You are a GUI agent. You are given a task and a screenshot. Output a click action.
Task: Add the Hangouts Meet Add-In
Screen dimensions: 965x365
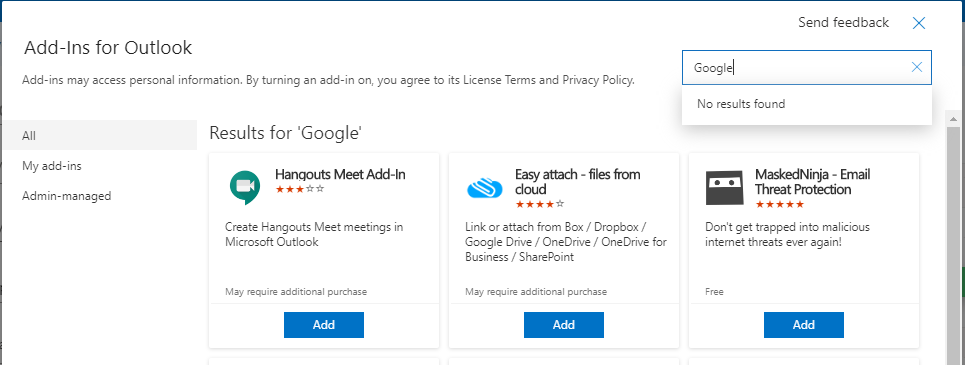click(324, 325)
